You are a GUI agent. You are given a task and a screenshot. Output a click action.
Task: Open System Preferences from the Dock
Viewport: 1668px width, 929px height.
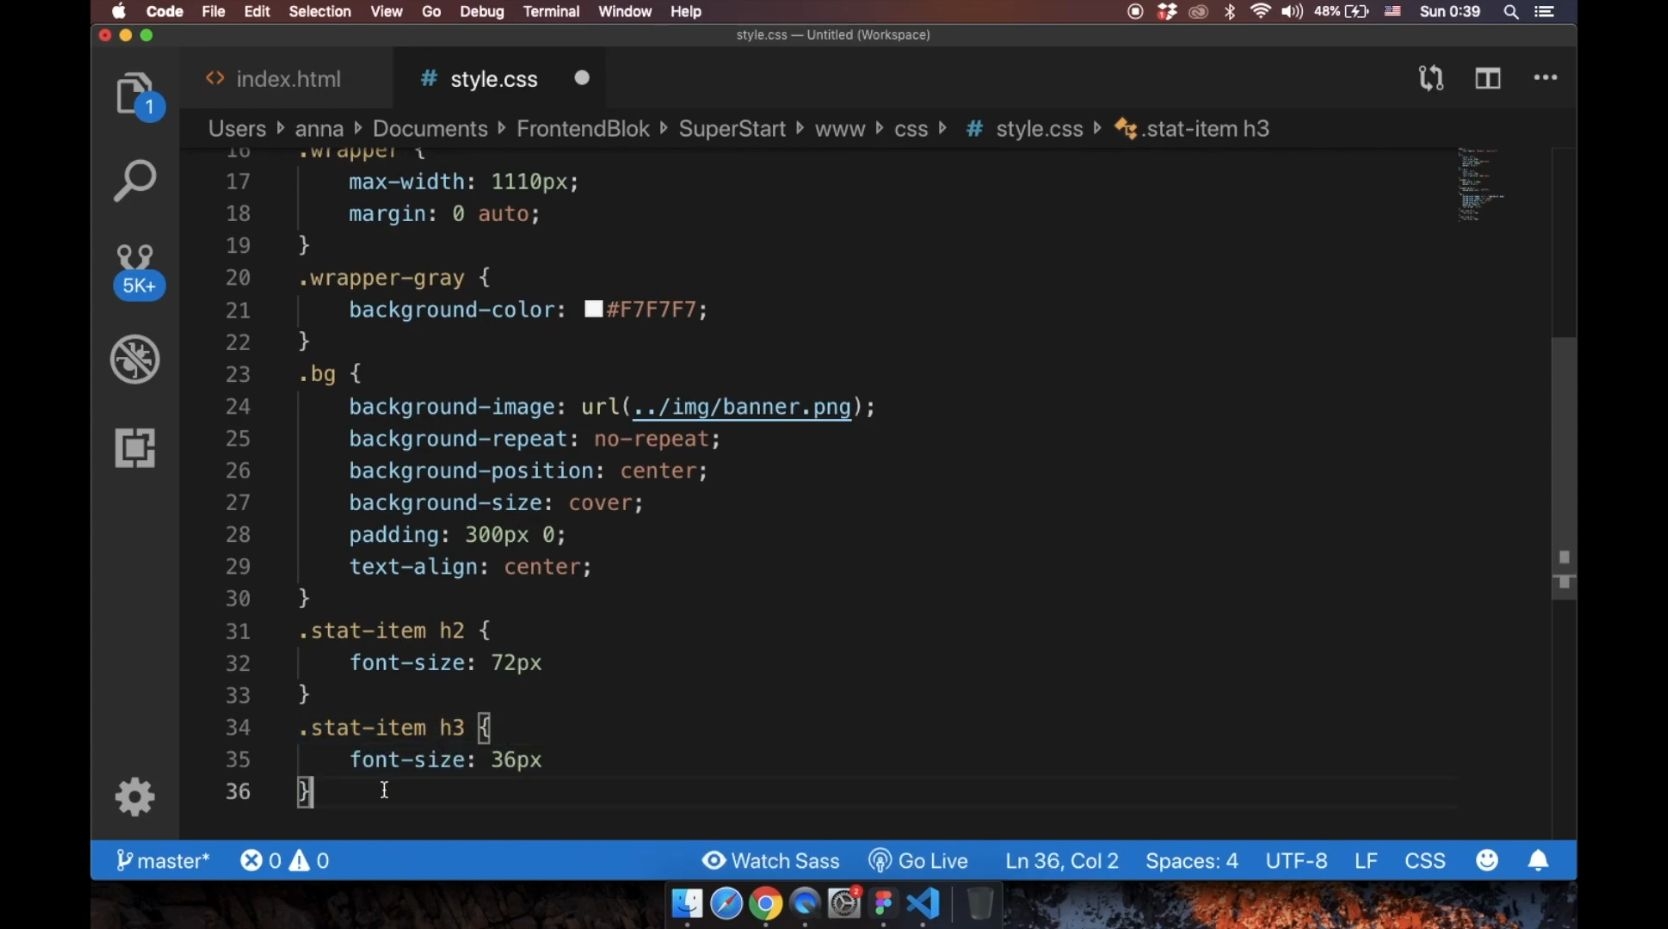[844, 904]
